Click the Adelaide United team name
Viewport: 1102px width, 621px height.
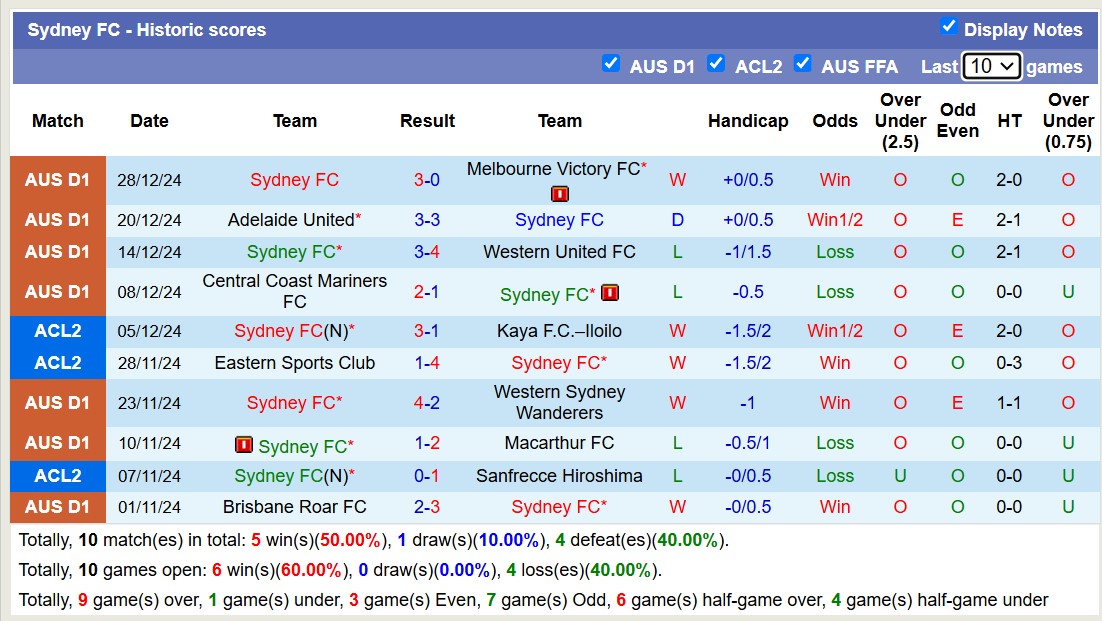[288, 219]
